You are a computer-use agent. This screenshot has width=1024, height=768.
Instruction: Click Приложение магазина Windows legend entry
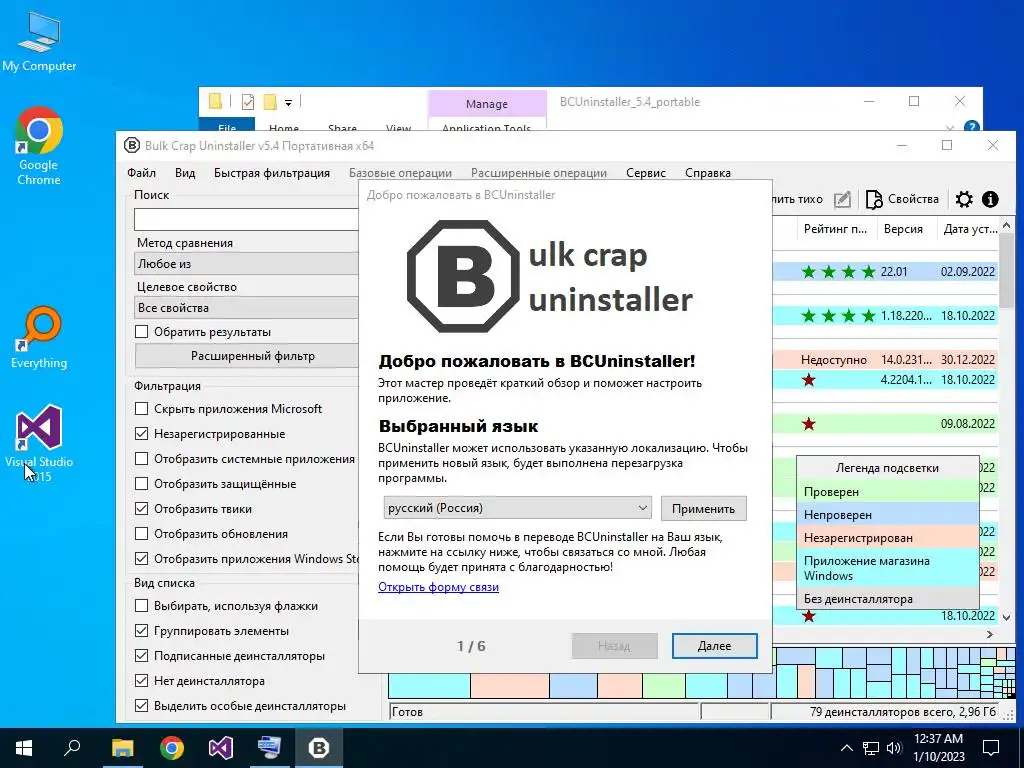pos(888,568)
